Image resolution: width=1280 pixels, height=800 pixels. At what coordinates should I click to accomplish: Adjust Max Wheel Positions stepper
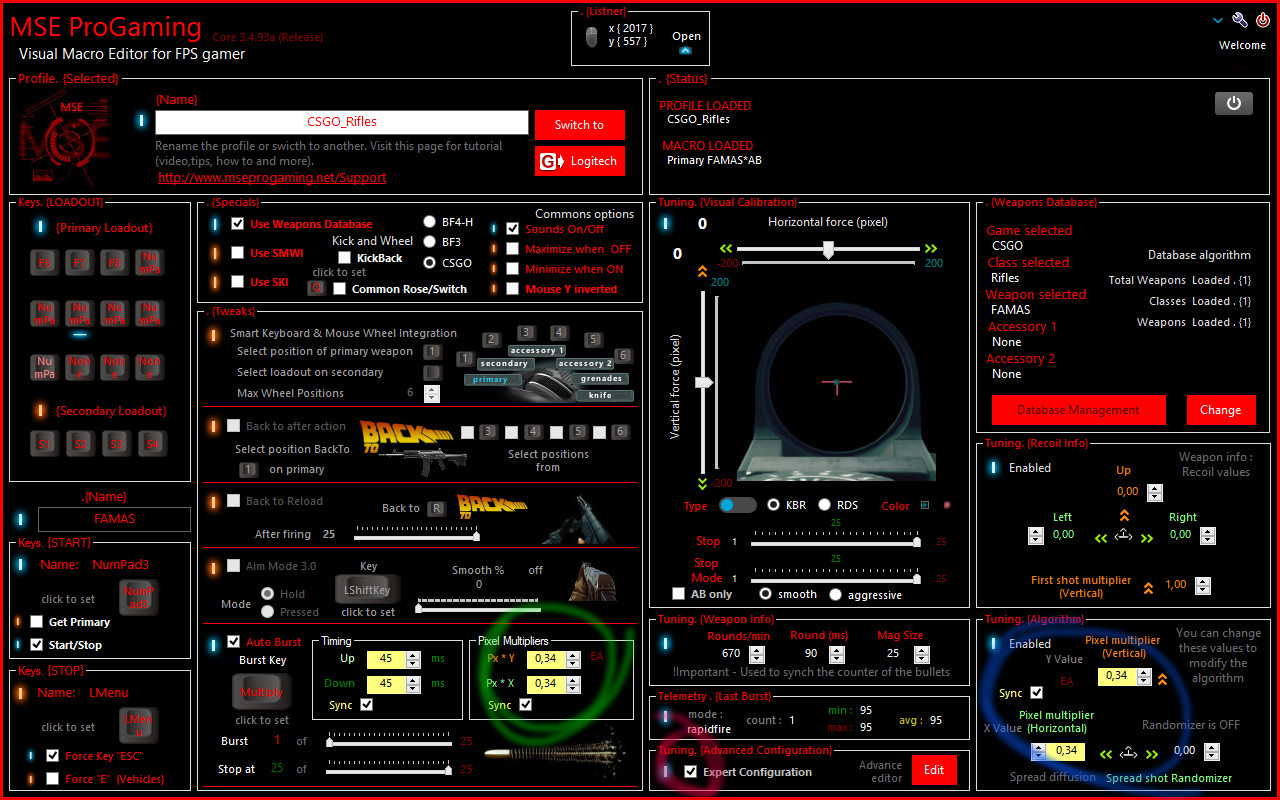tap(432, 393)
